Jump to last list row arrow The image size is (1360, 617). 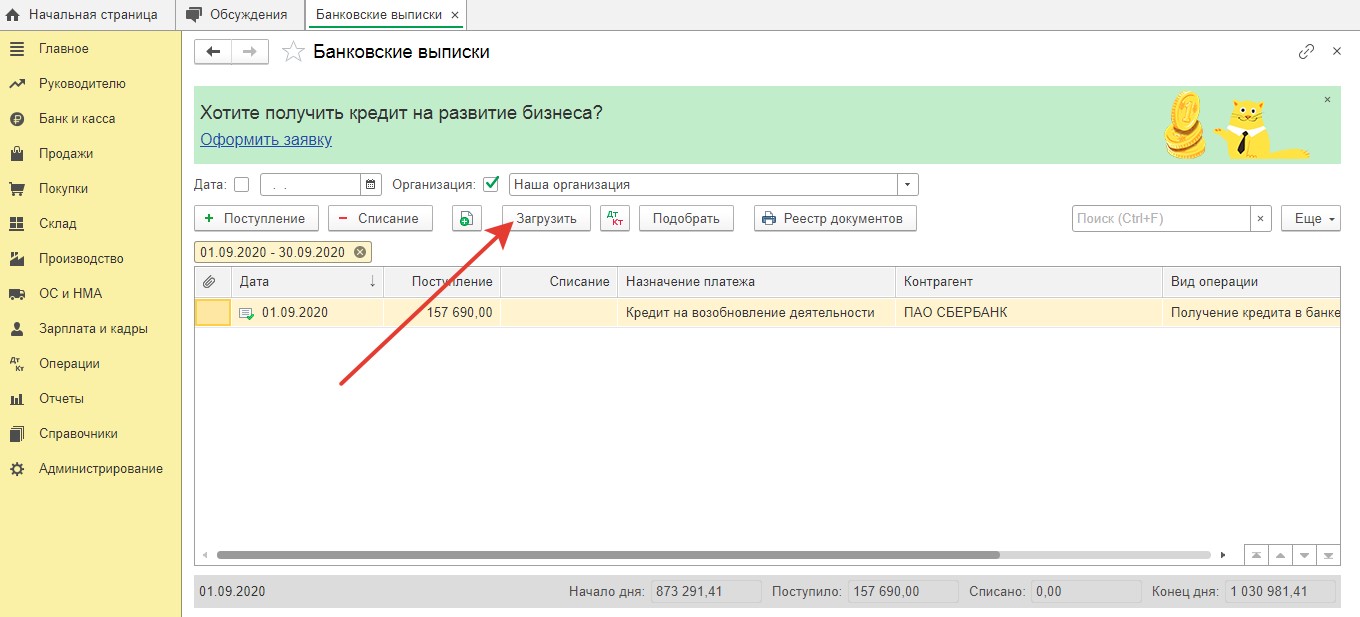tap(1329, 555)
